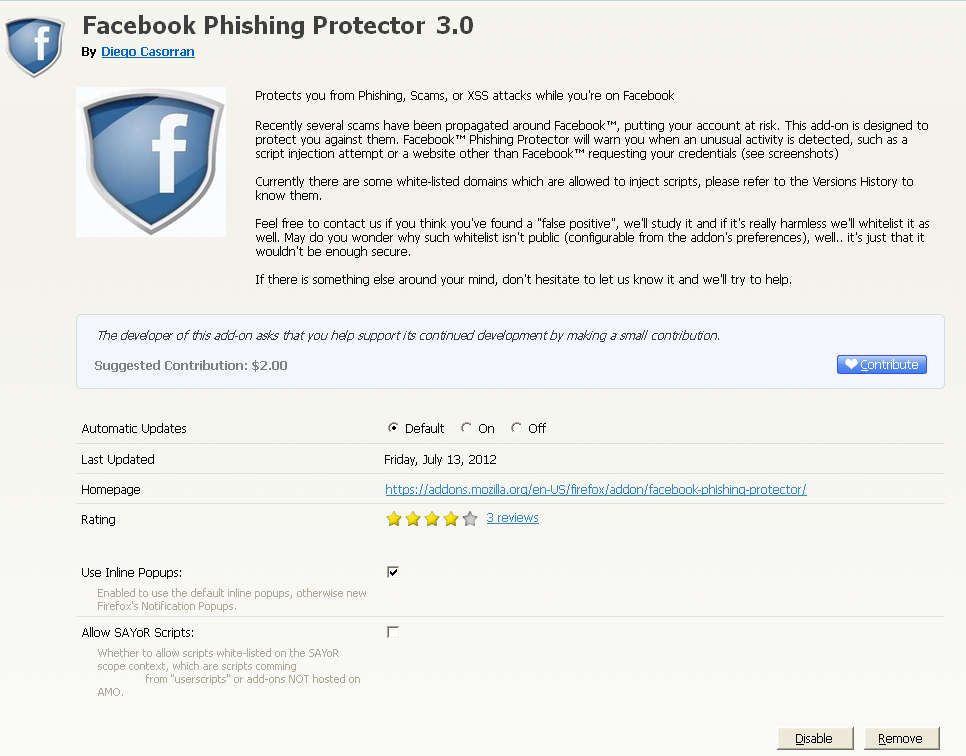Viewport: 966px width, 756px height.
Task: Open the 3 reviews link
Action: [x=512, y=518]
